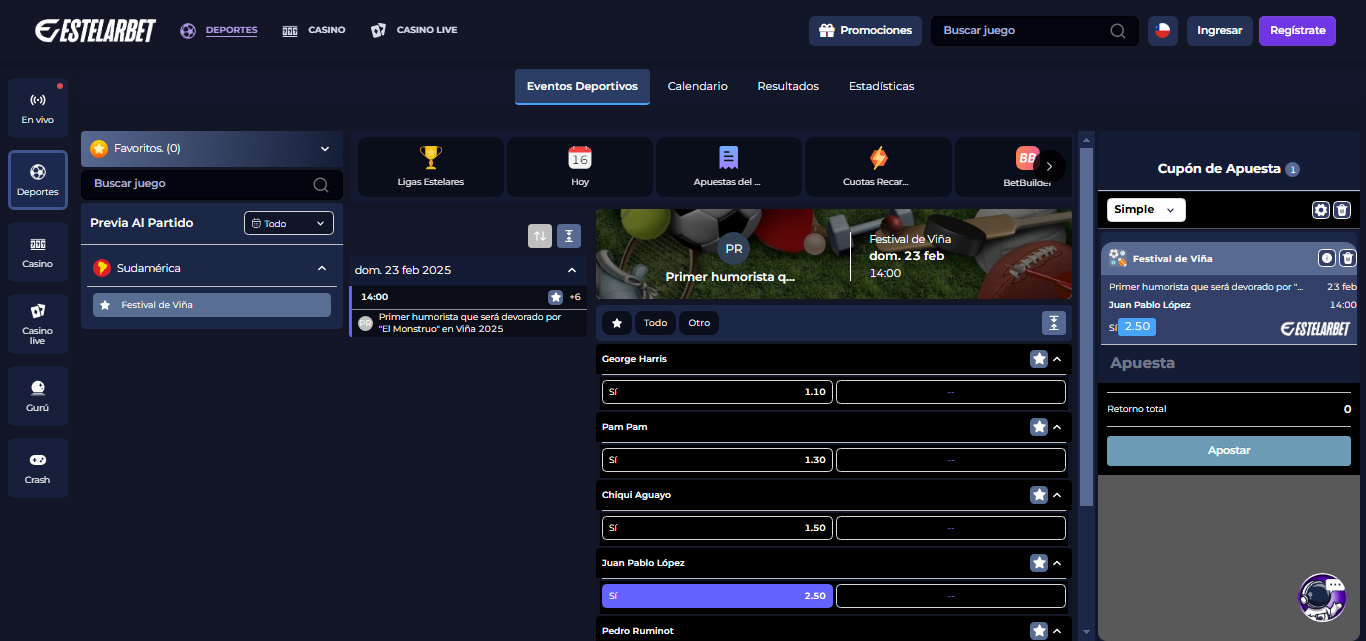Open the Todo time filter dropdown

tap(289, 223)
